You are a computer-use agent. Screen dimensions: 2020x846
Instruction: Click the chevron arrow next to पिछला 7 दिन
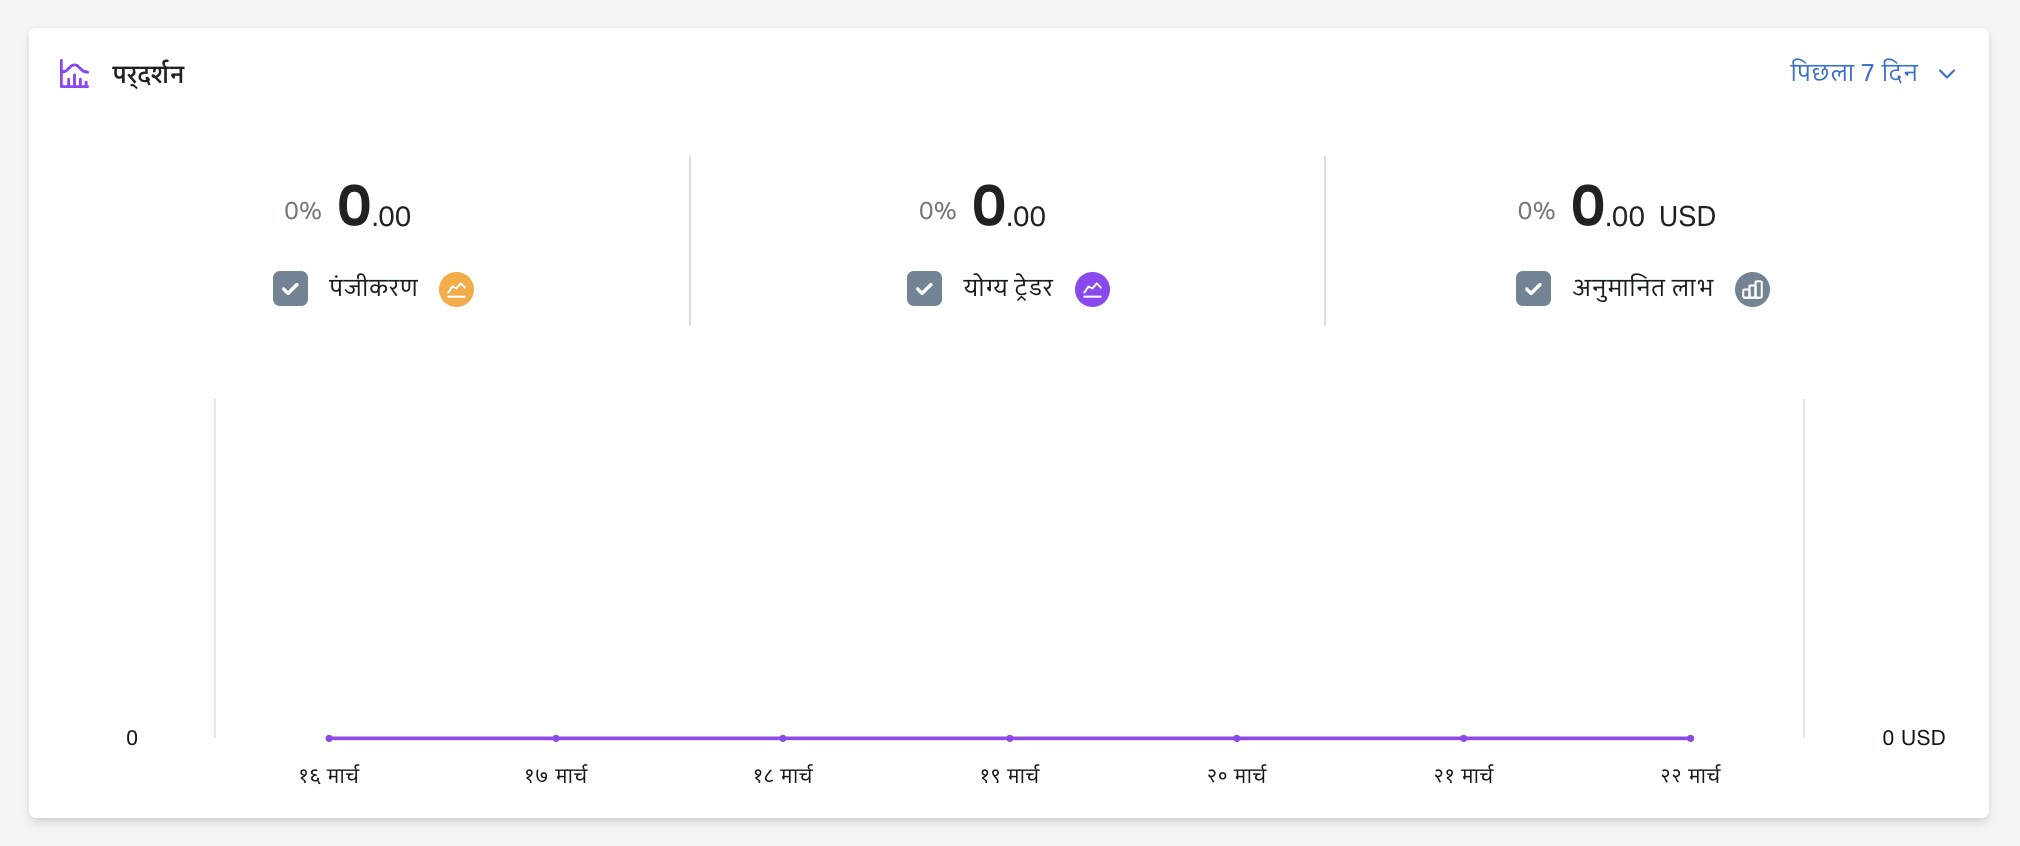[1946, 74]
